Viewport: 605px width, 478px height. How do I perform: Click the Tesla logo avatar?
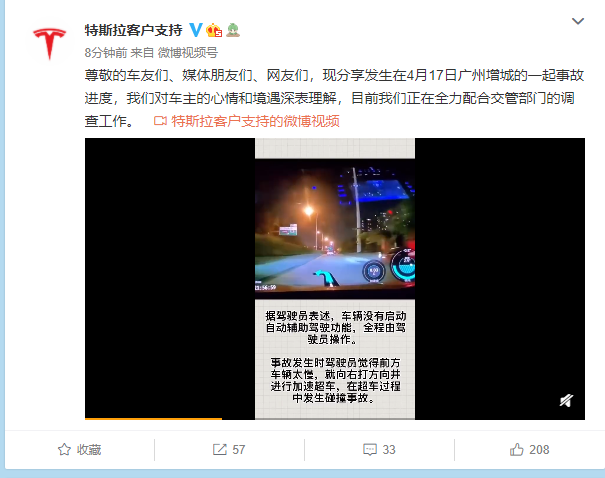[50, 44]
